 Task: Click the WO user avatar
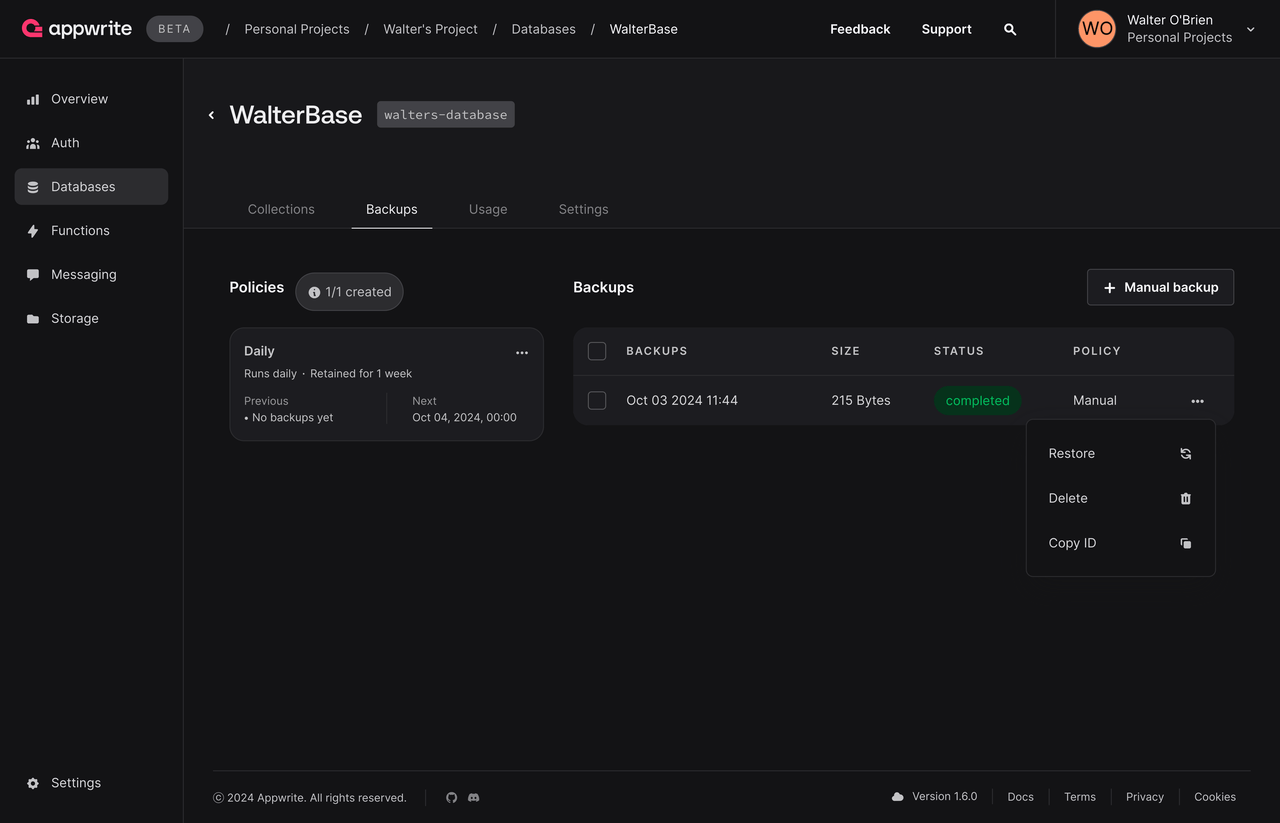[x=1097, y=29]
